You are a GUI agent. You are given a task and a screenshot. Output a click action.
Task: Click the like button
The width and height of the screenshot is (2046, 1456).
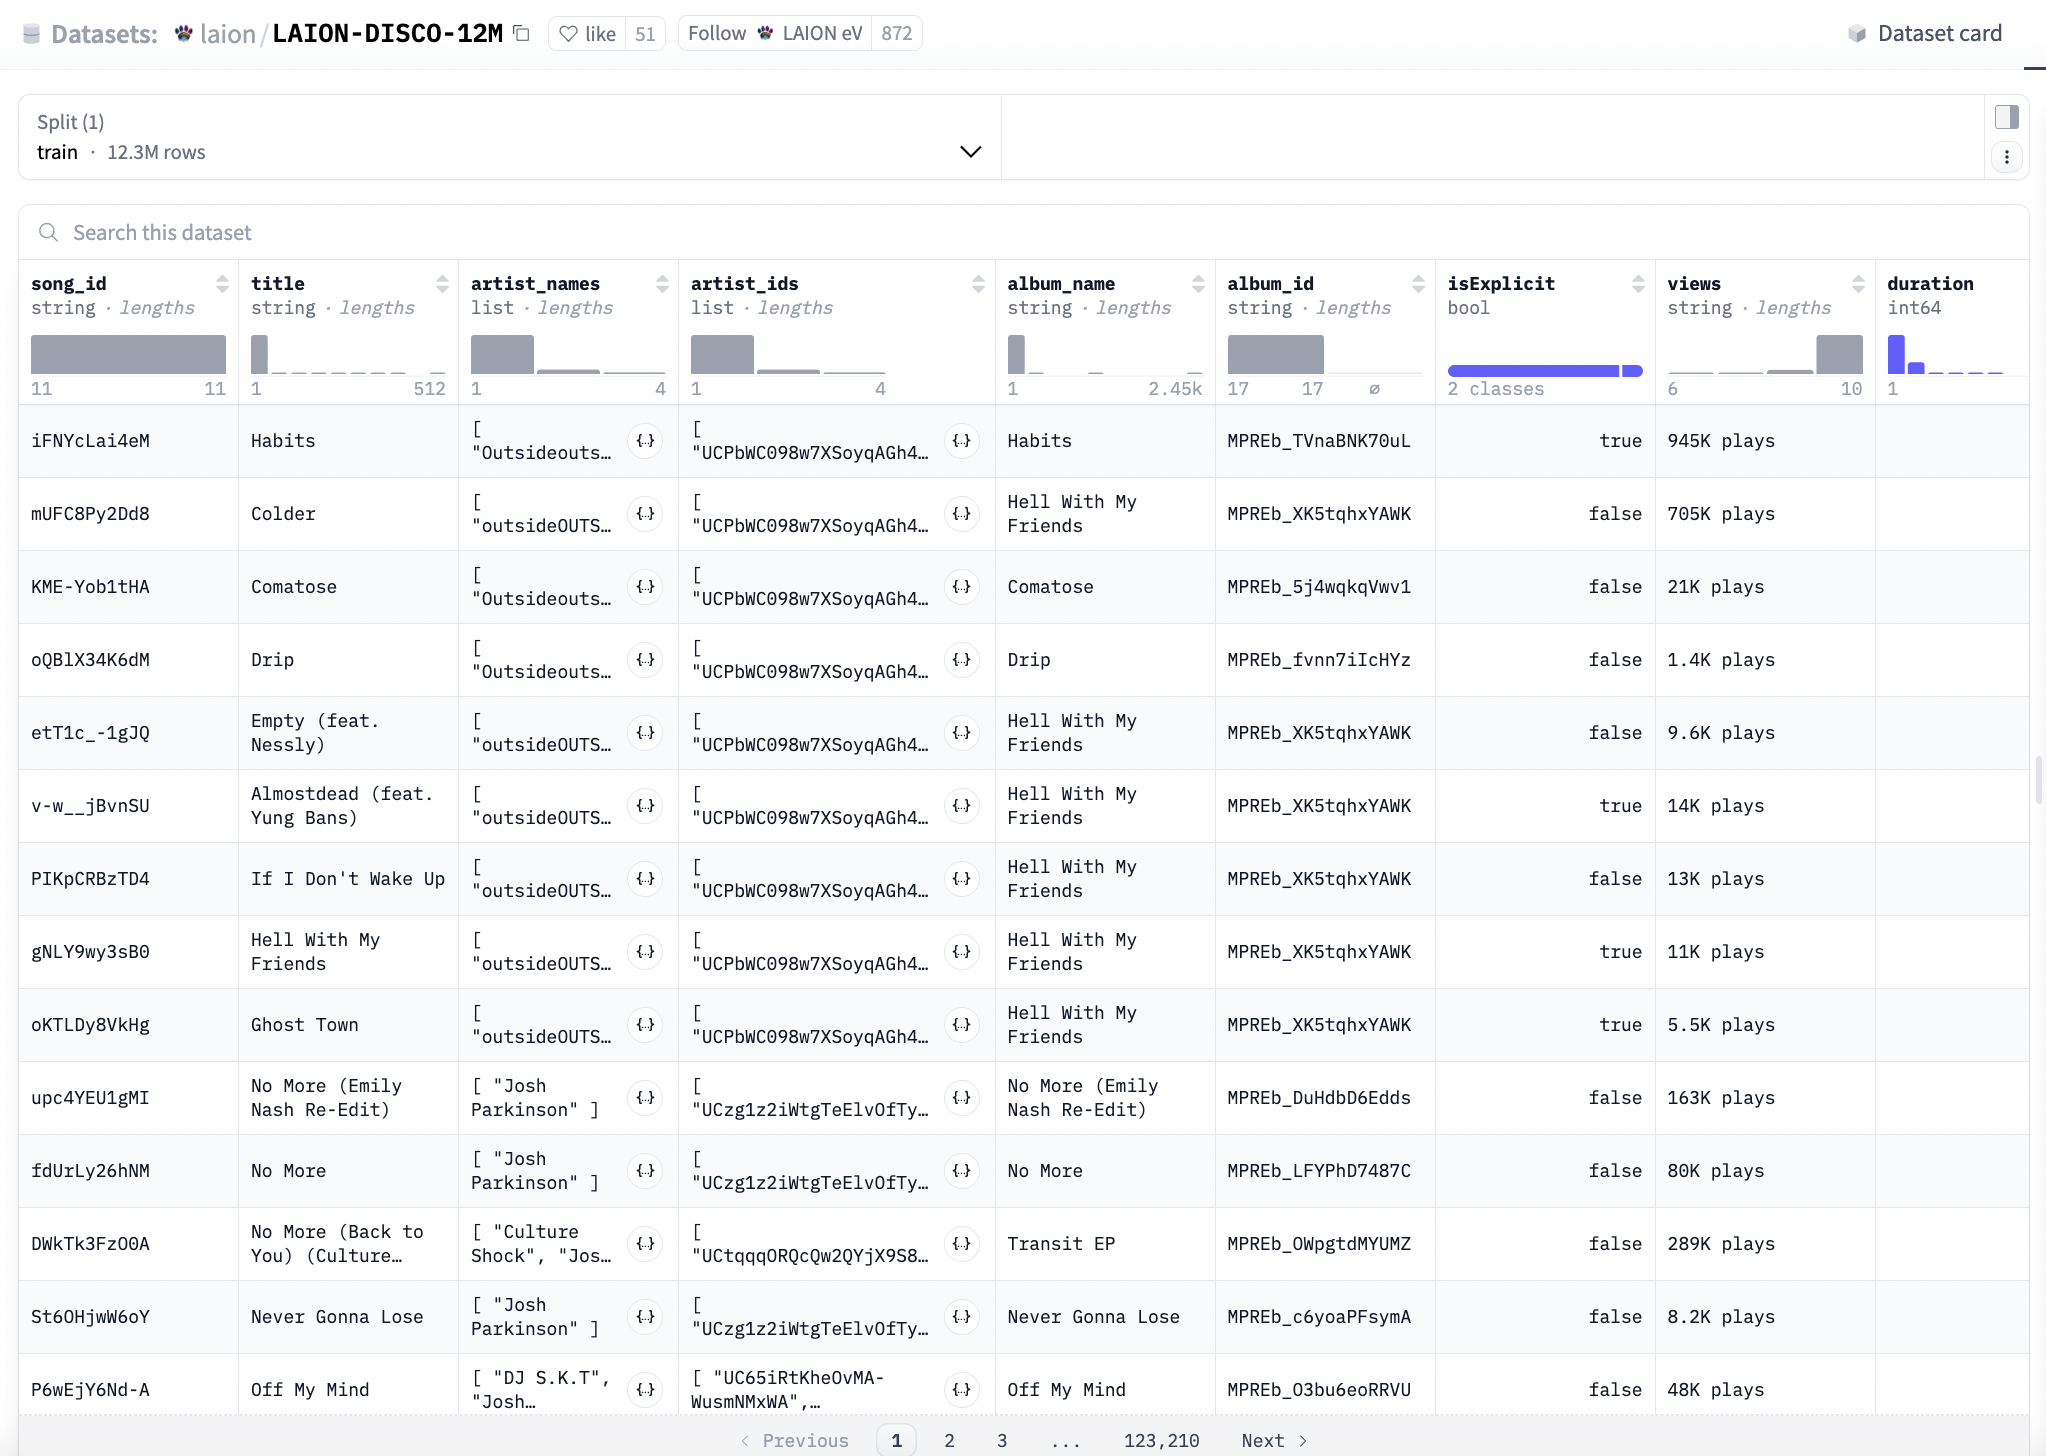(x=587, y=34)
